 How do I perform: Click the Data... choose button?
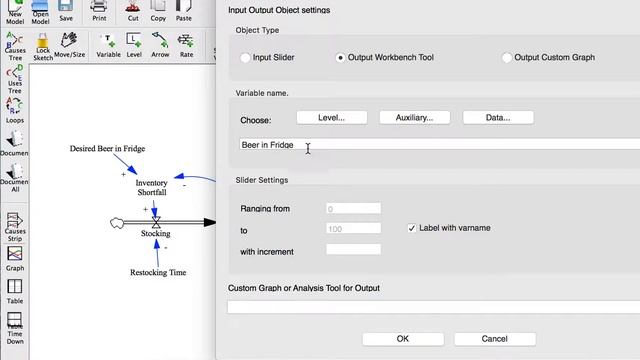pos(498,118)
